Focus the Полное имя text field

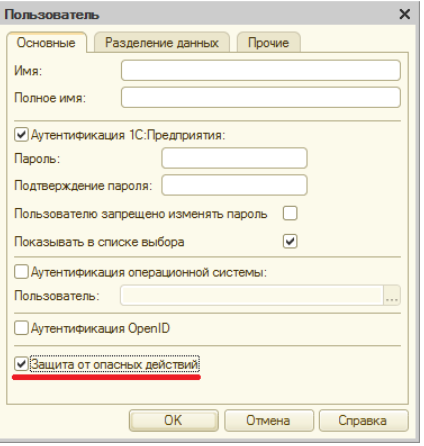[261, 98]
